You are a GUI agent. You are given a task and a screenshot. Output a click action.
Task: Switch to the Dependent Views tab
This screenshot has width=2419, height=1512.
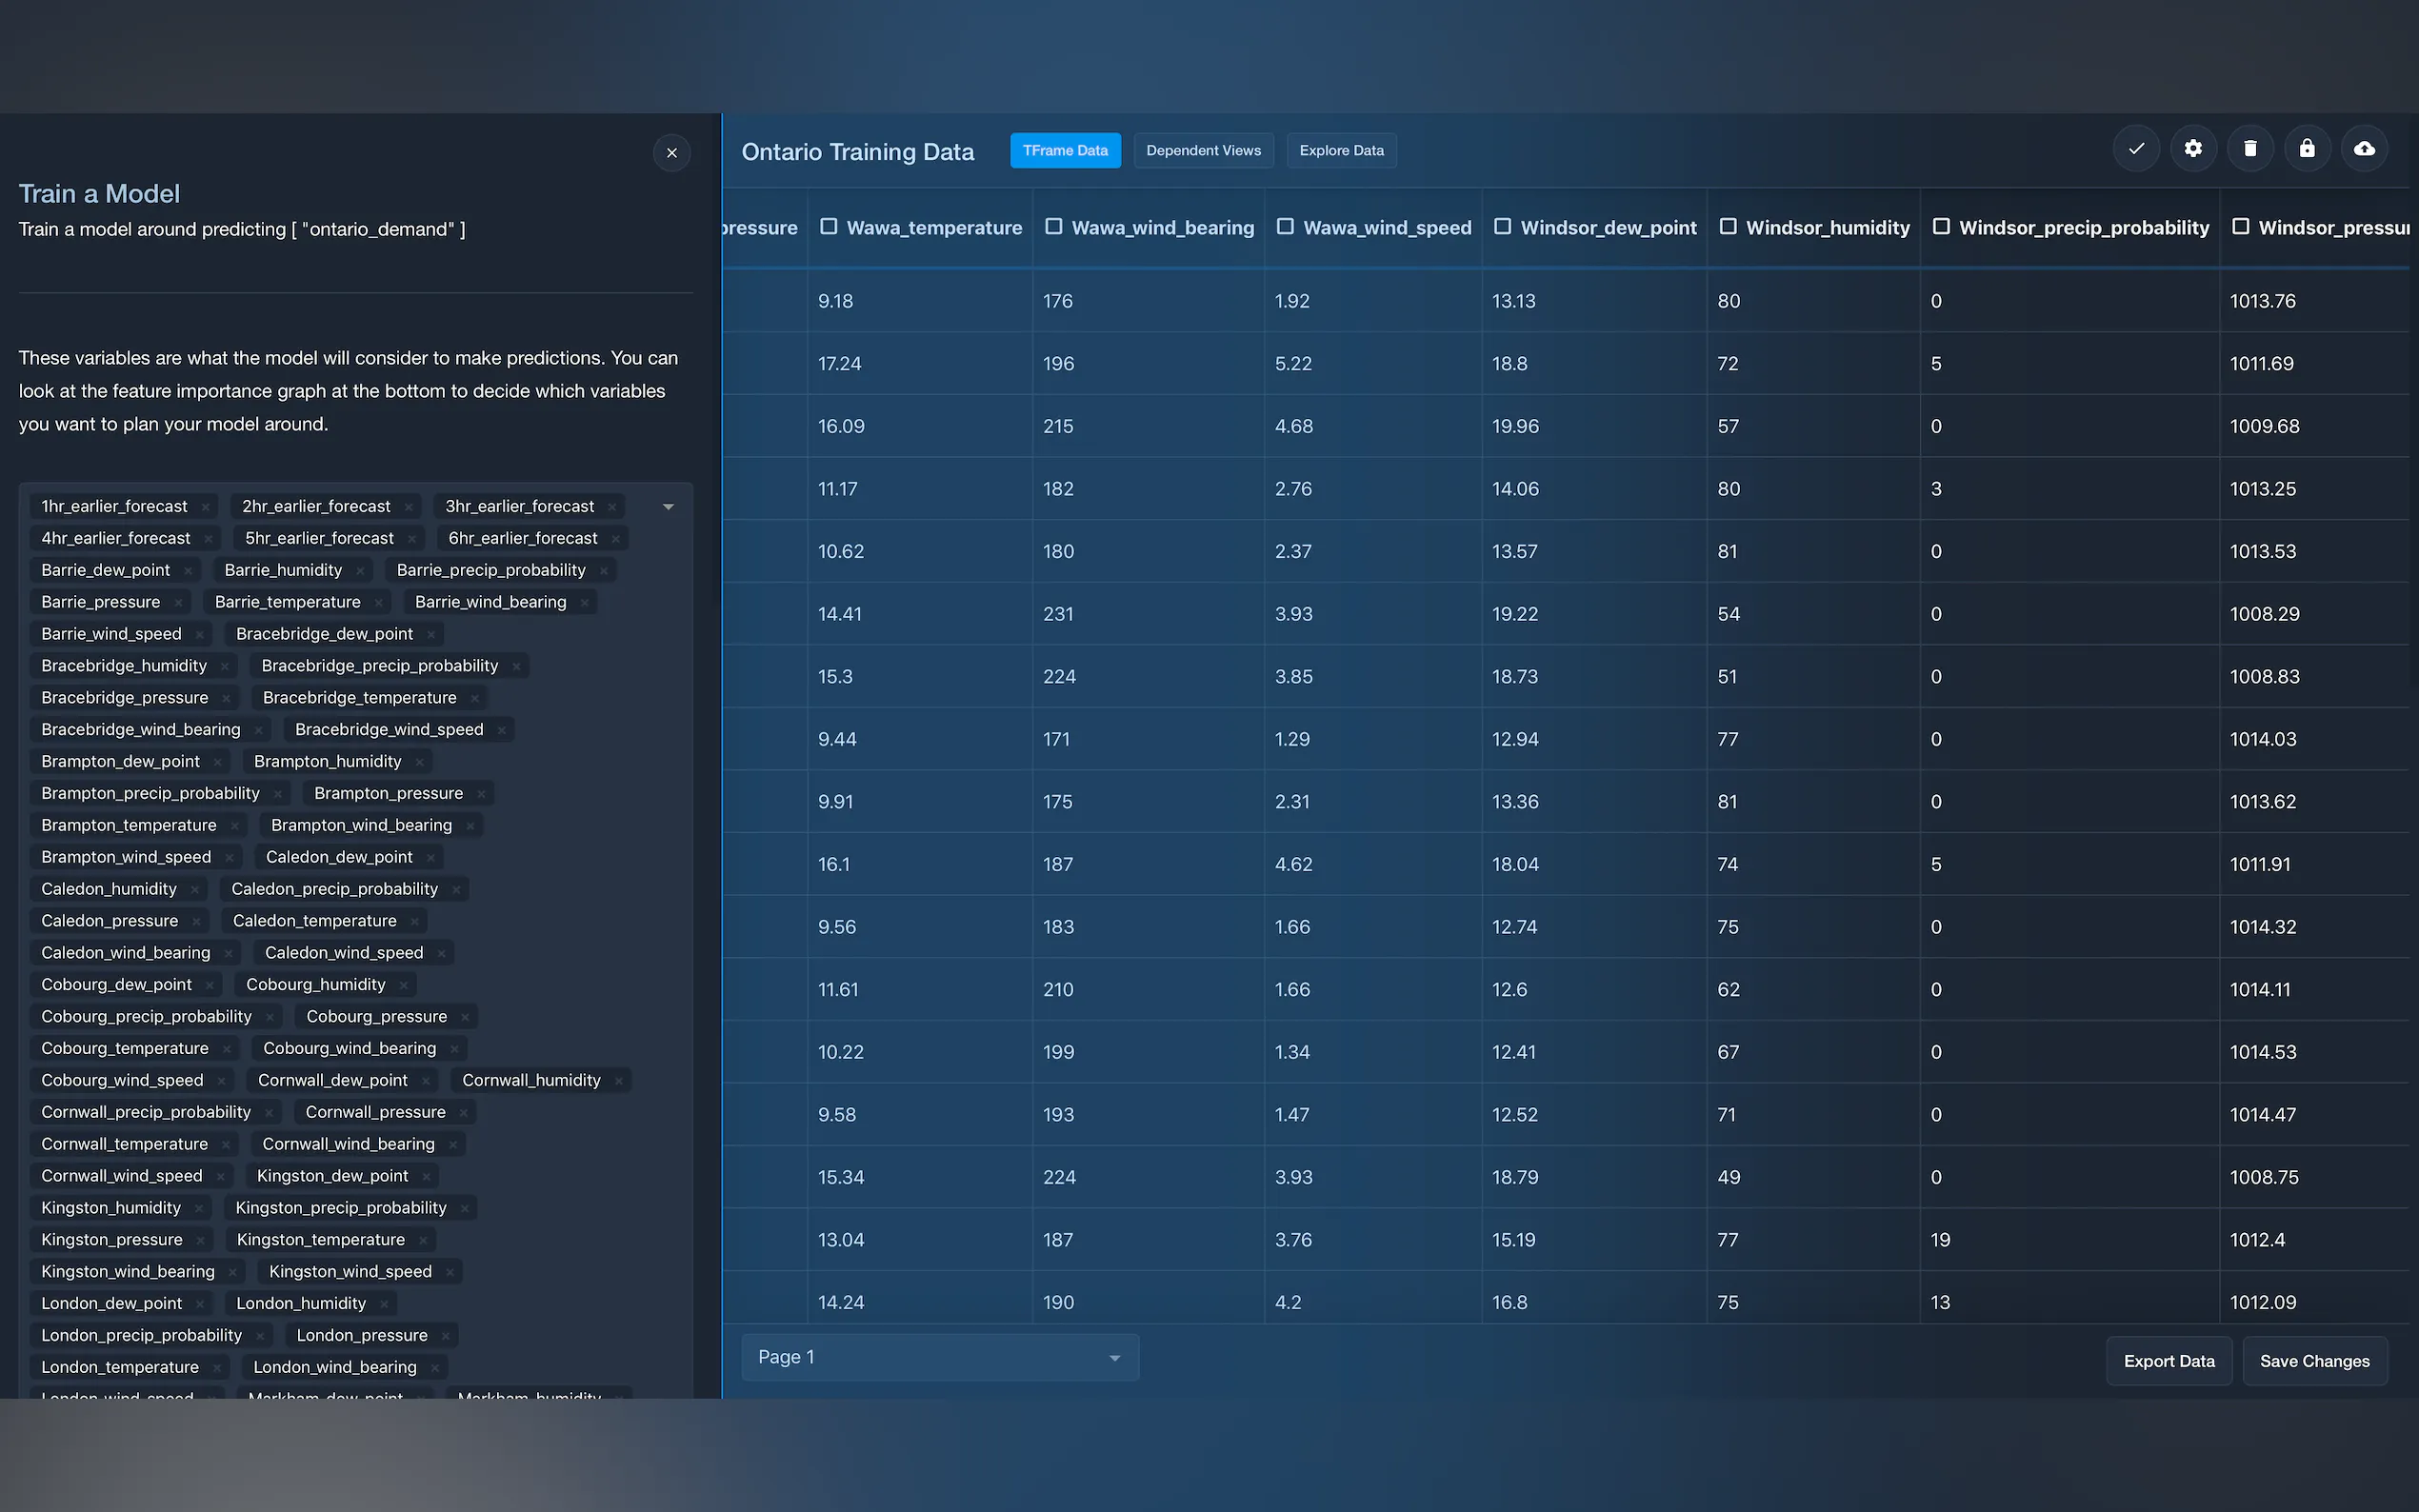(1203, 151)
